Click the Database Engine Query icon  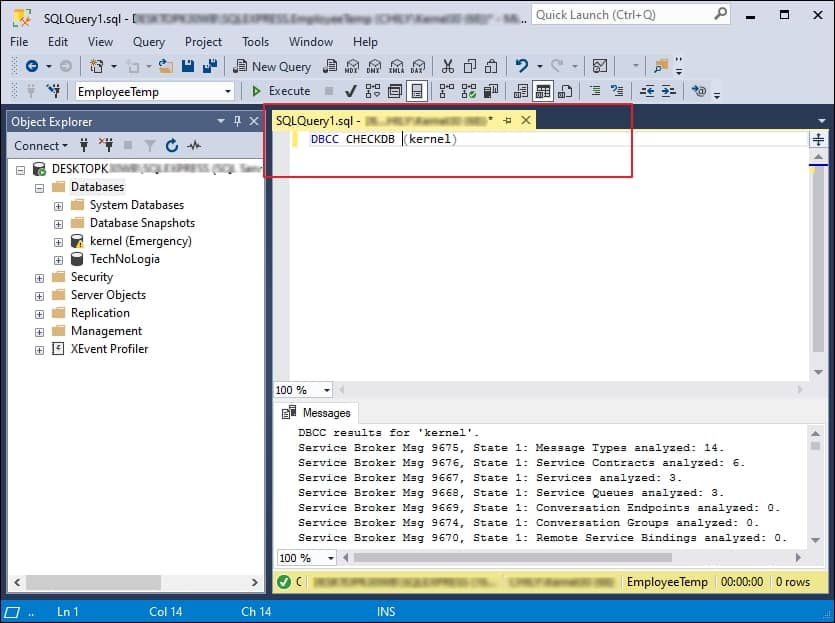[330, 67]
